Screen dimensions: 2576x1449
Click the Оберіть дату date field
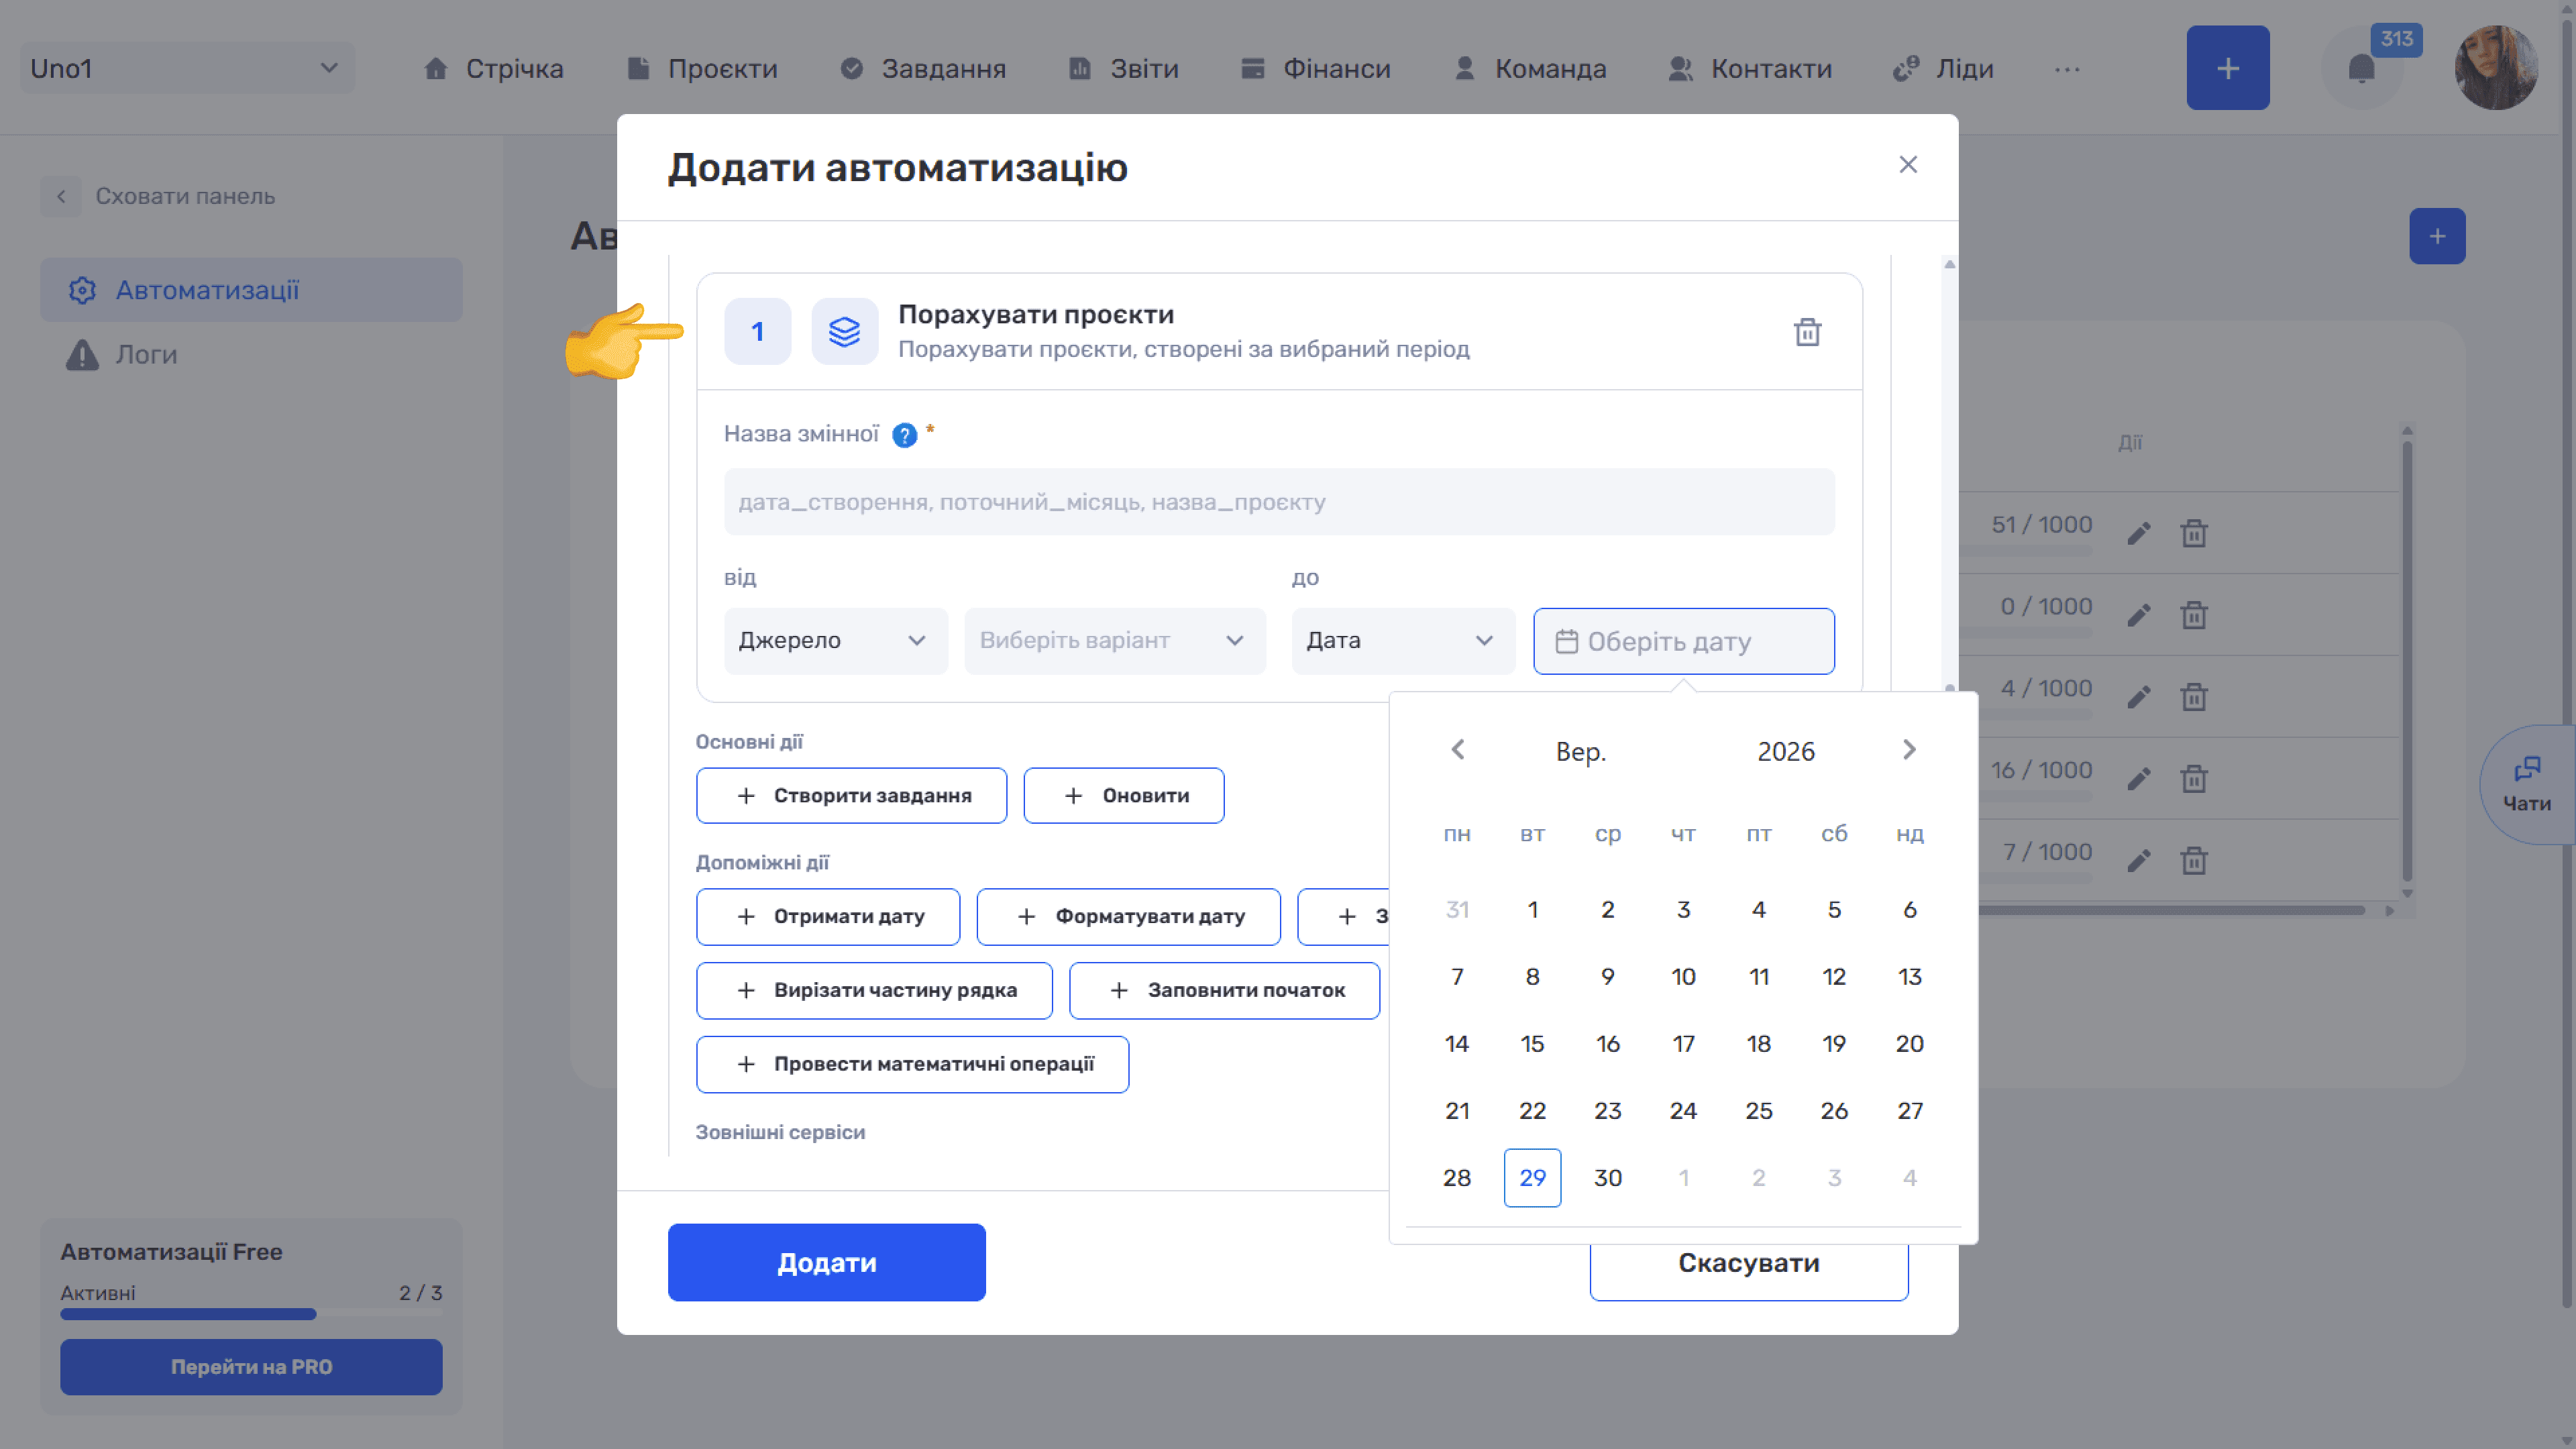tap(1684, 641)
